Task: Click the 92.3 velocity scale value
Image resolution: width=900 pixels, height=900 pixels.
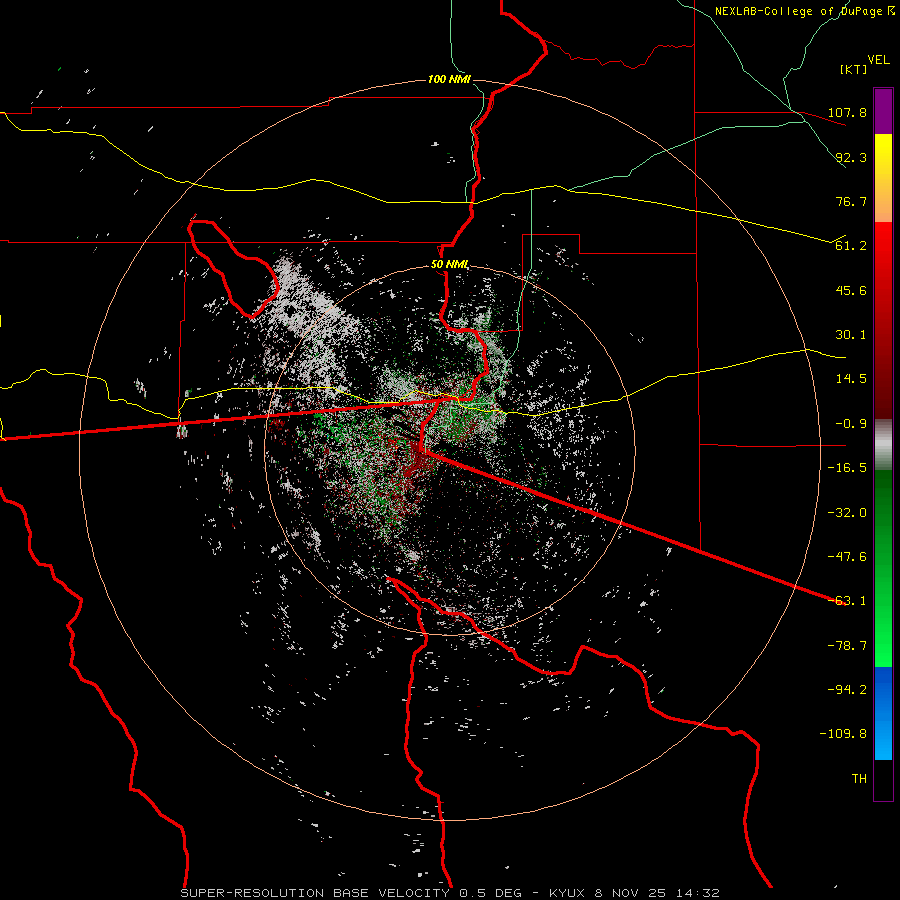Action: (851, 157)
